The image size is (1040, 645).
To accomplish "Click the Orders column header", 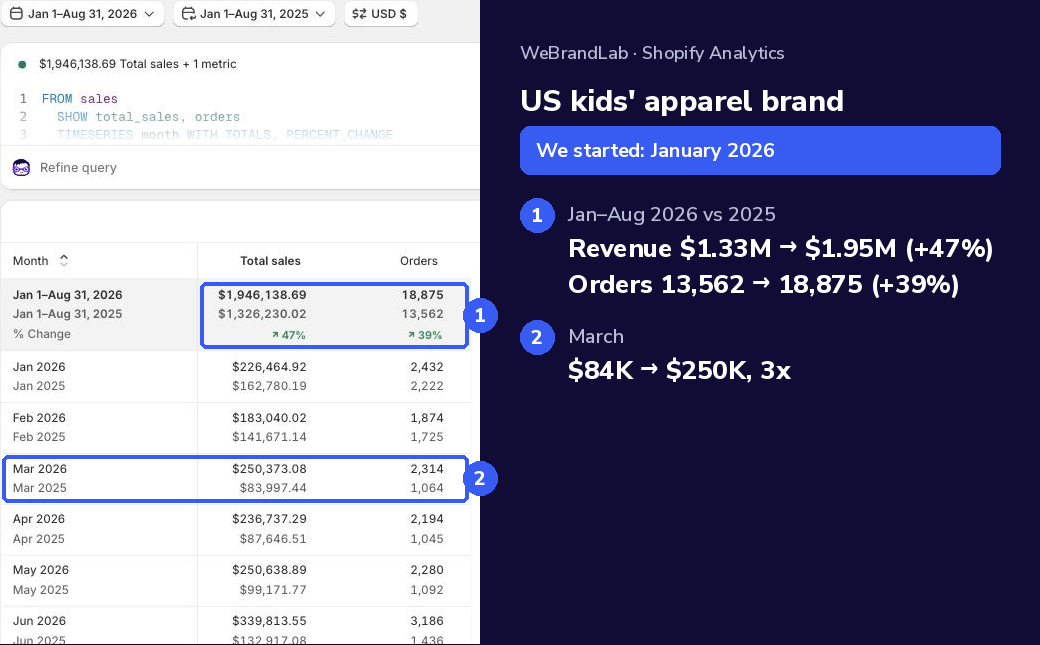I will pos(419,261).
